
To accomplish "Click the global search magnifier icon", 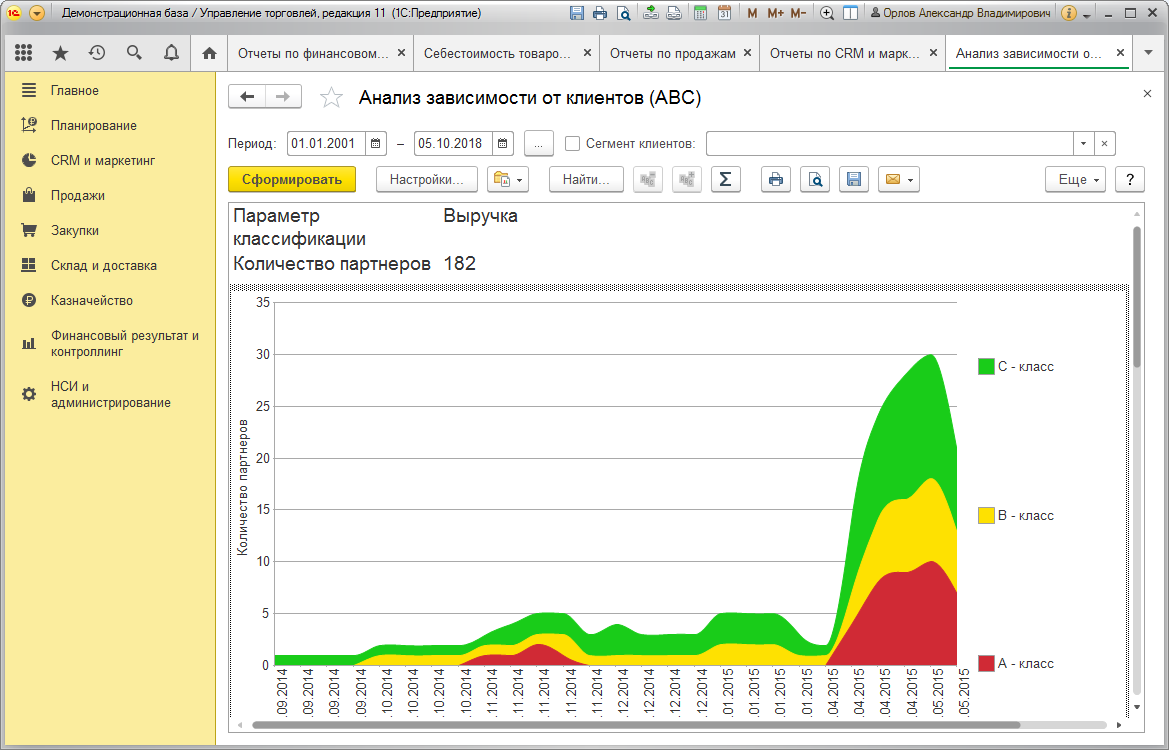I will (x=134, y=53).
